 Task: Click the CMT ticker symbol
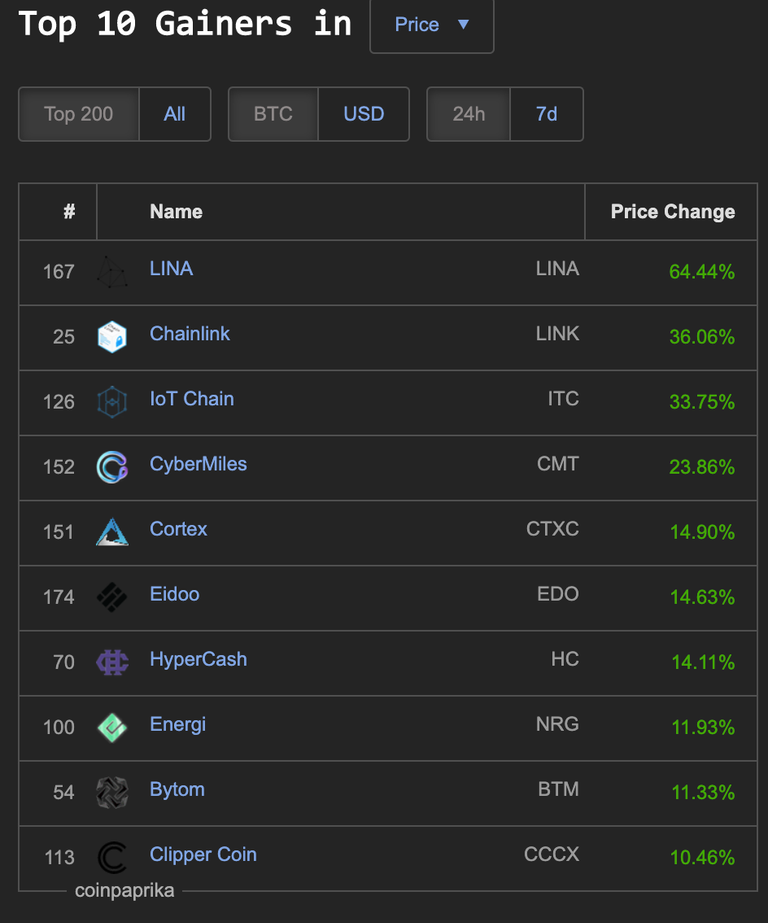558,464
